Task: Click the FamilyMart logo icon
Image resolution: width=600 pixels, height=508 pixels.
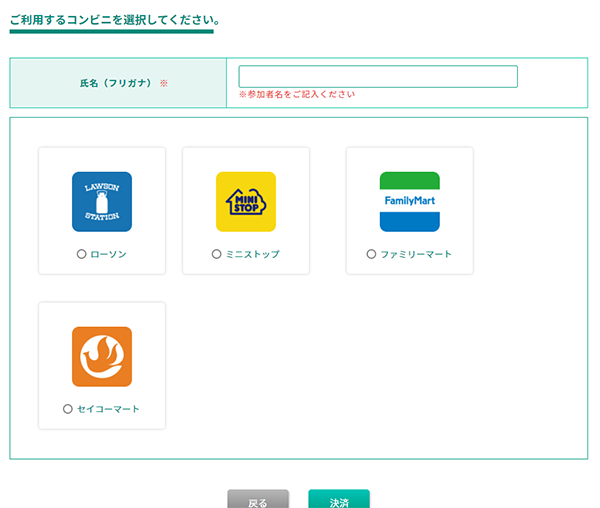Action: [409, 202]
